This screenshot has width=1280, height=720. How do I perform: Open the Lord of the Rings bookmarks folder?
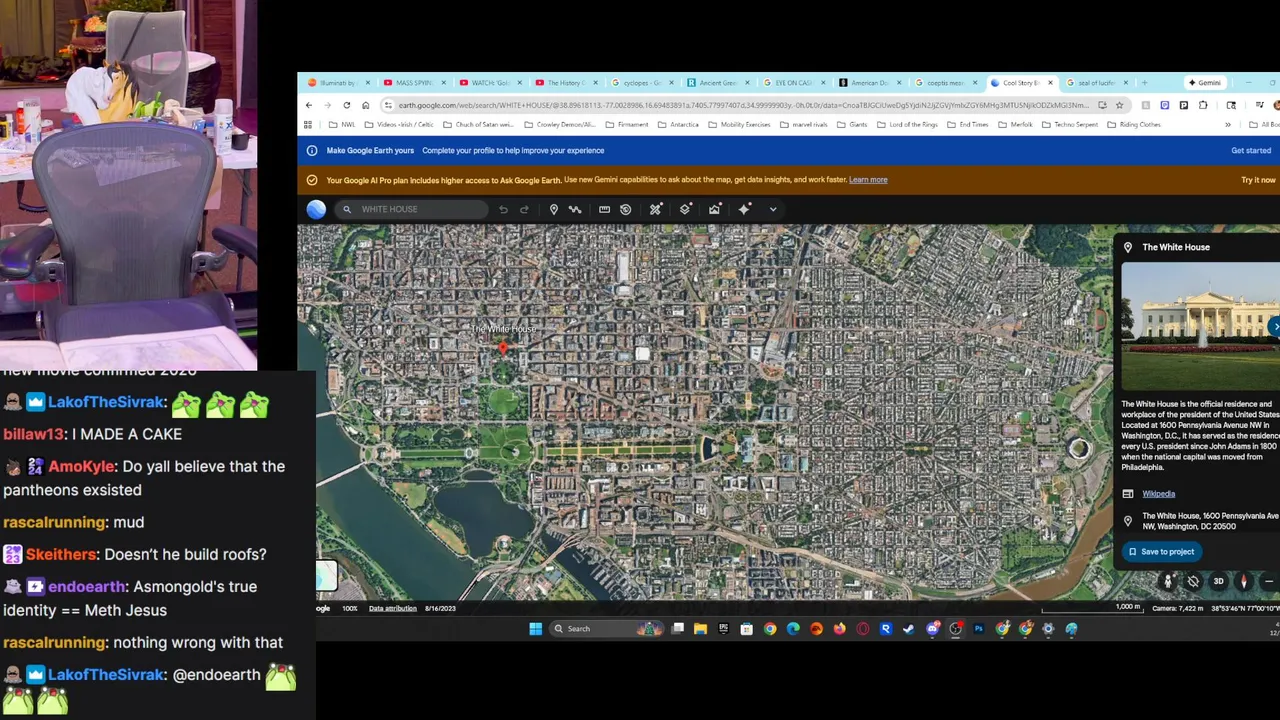click(x=908, y=125)
